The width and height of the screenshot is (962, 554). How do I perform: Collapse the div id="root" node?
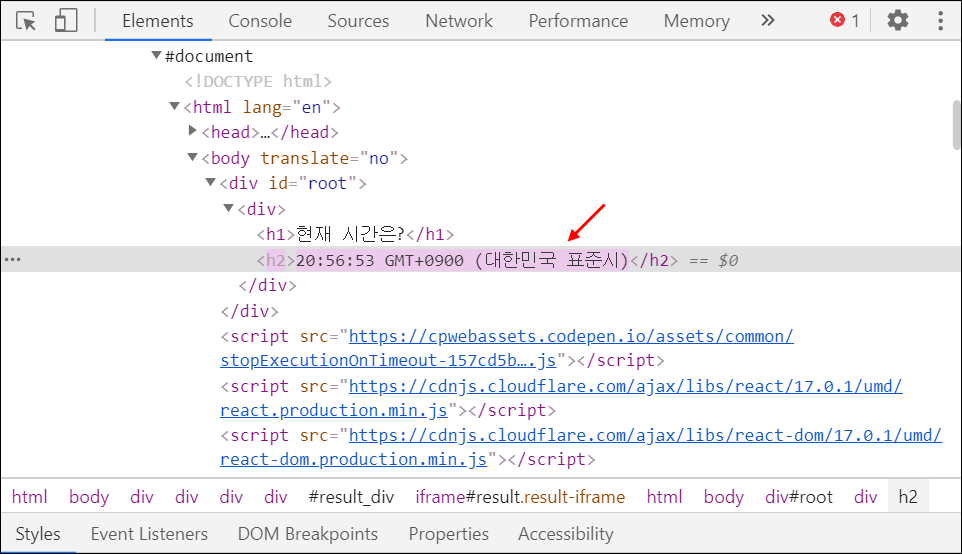tap(210, 183)
